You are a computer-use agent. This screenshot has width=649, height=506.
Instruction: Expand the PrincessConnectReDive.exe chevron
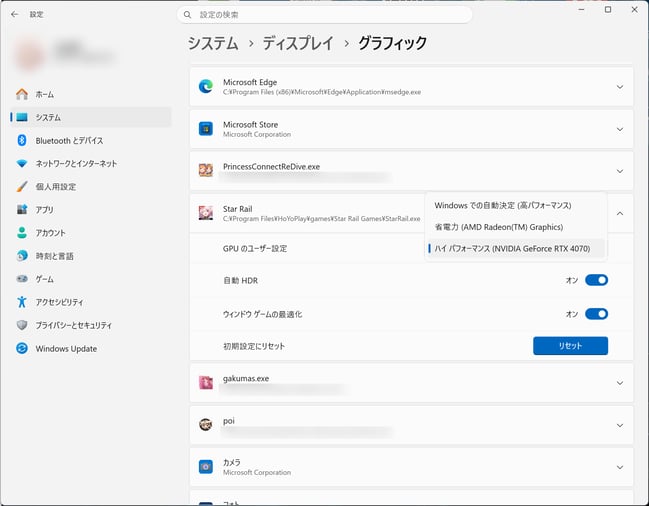[x=620, y=171]
